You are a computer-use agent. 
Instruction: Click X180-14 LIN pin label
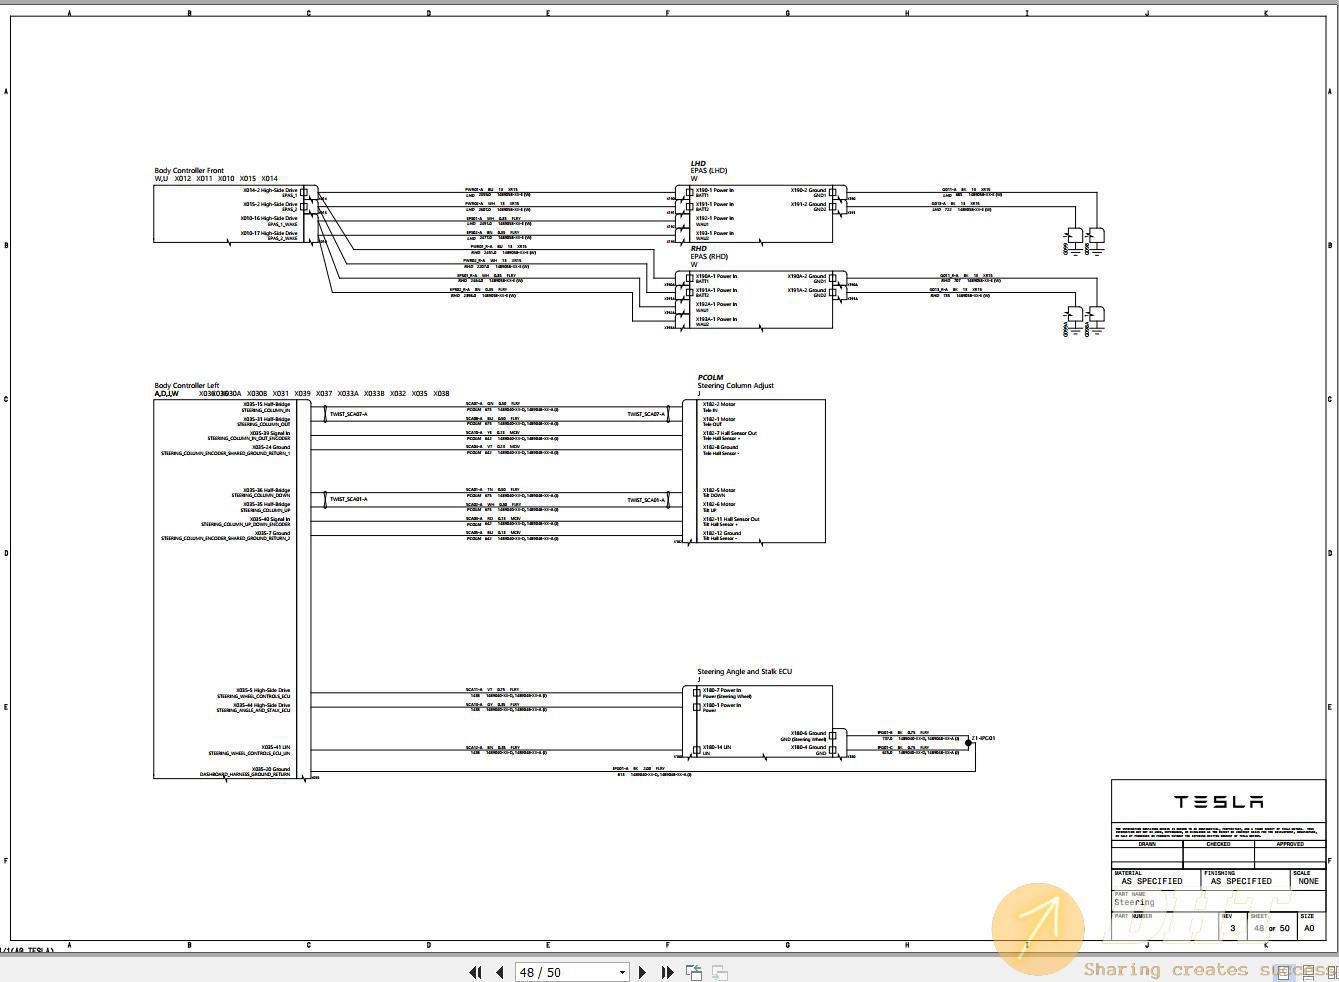(x=716, y=747)
